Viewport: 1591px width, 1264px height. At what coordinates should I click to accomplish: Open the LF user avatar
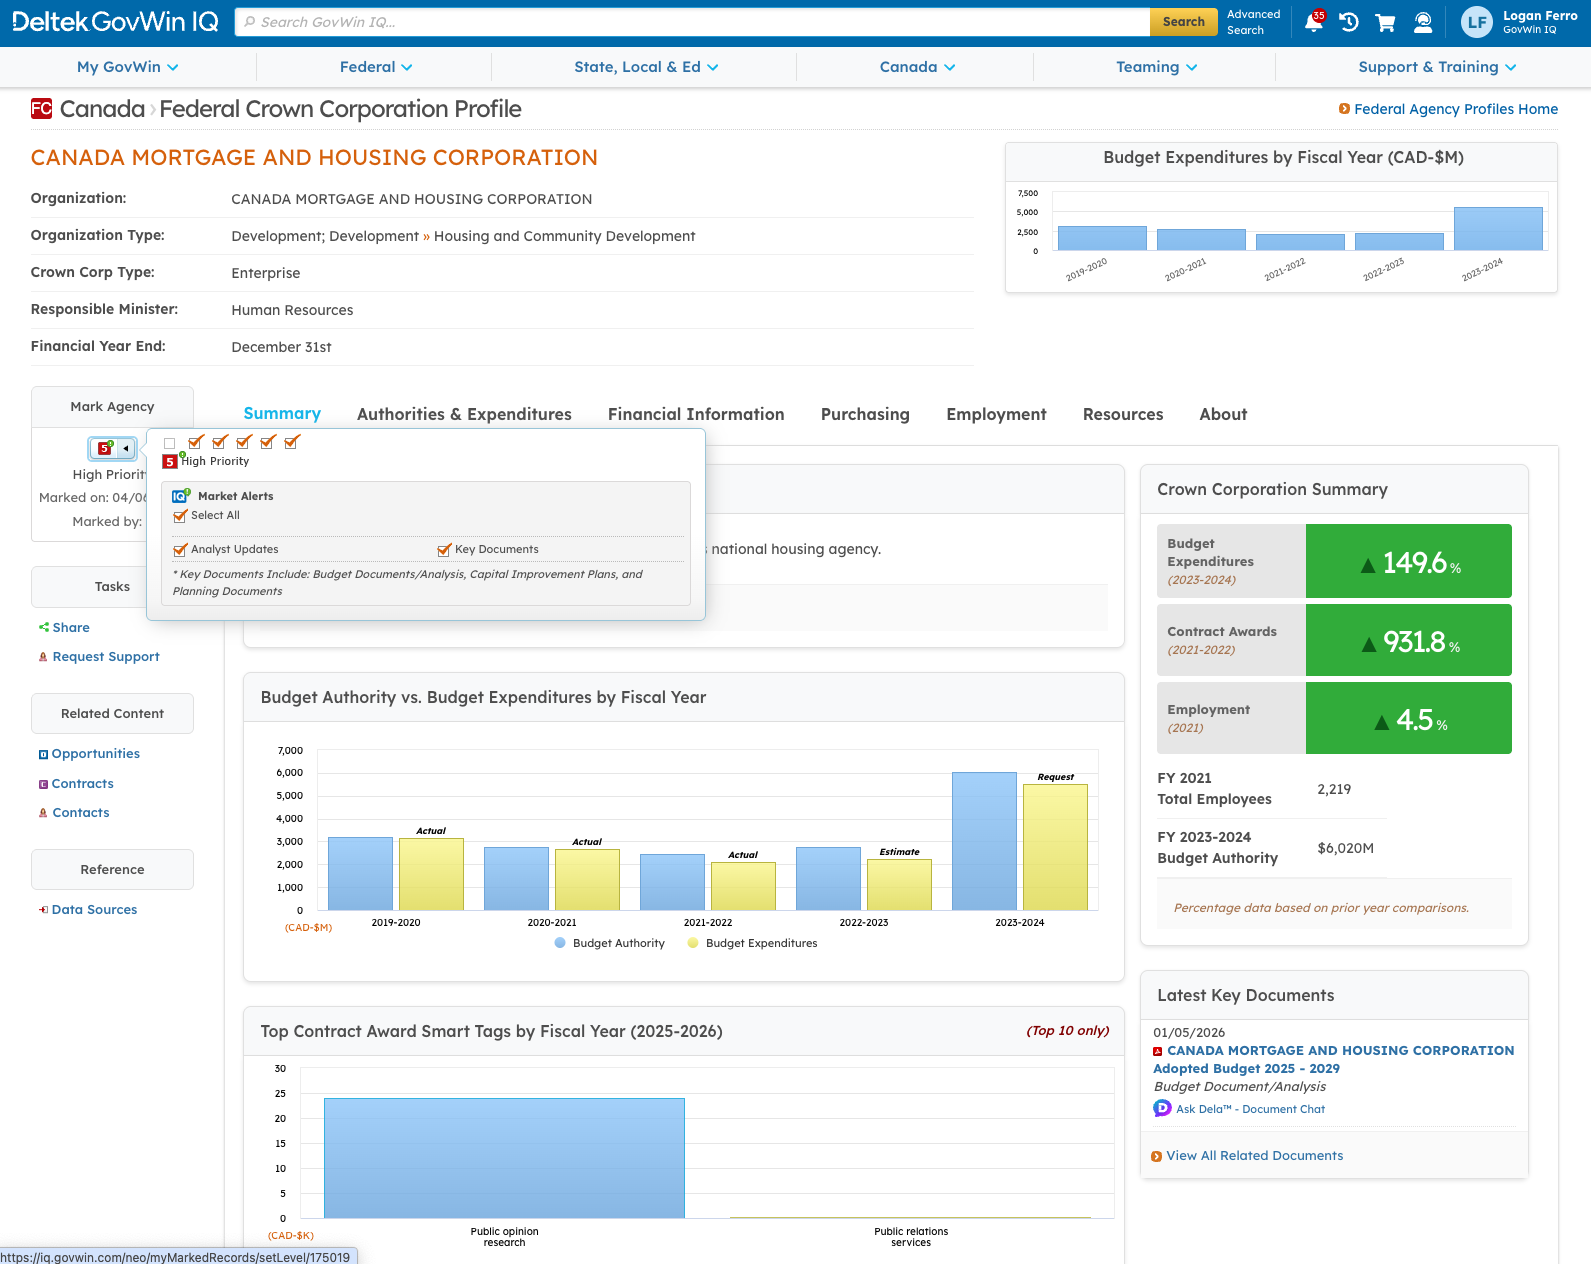coord(1477,22)
